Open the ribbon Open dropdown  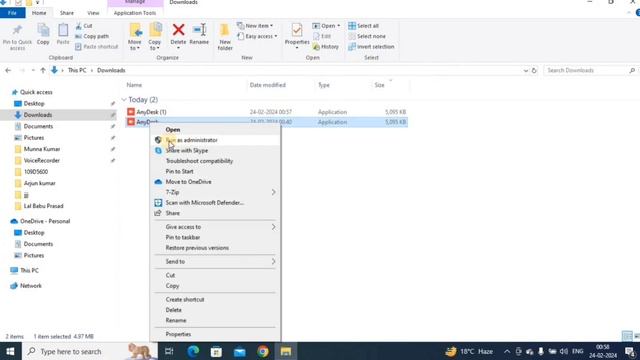(x=326, y=26)
